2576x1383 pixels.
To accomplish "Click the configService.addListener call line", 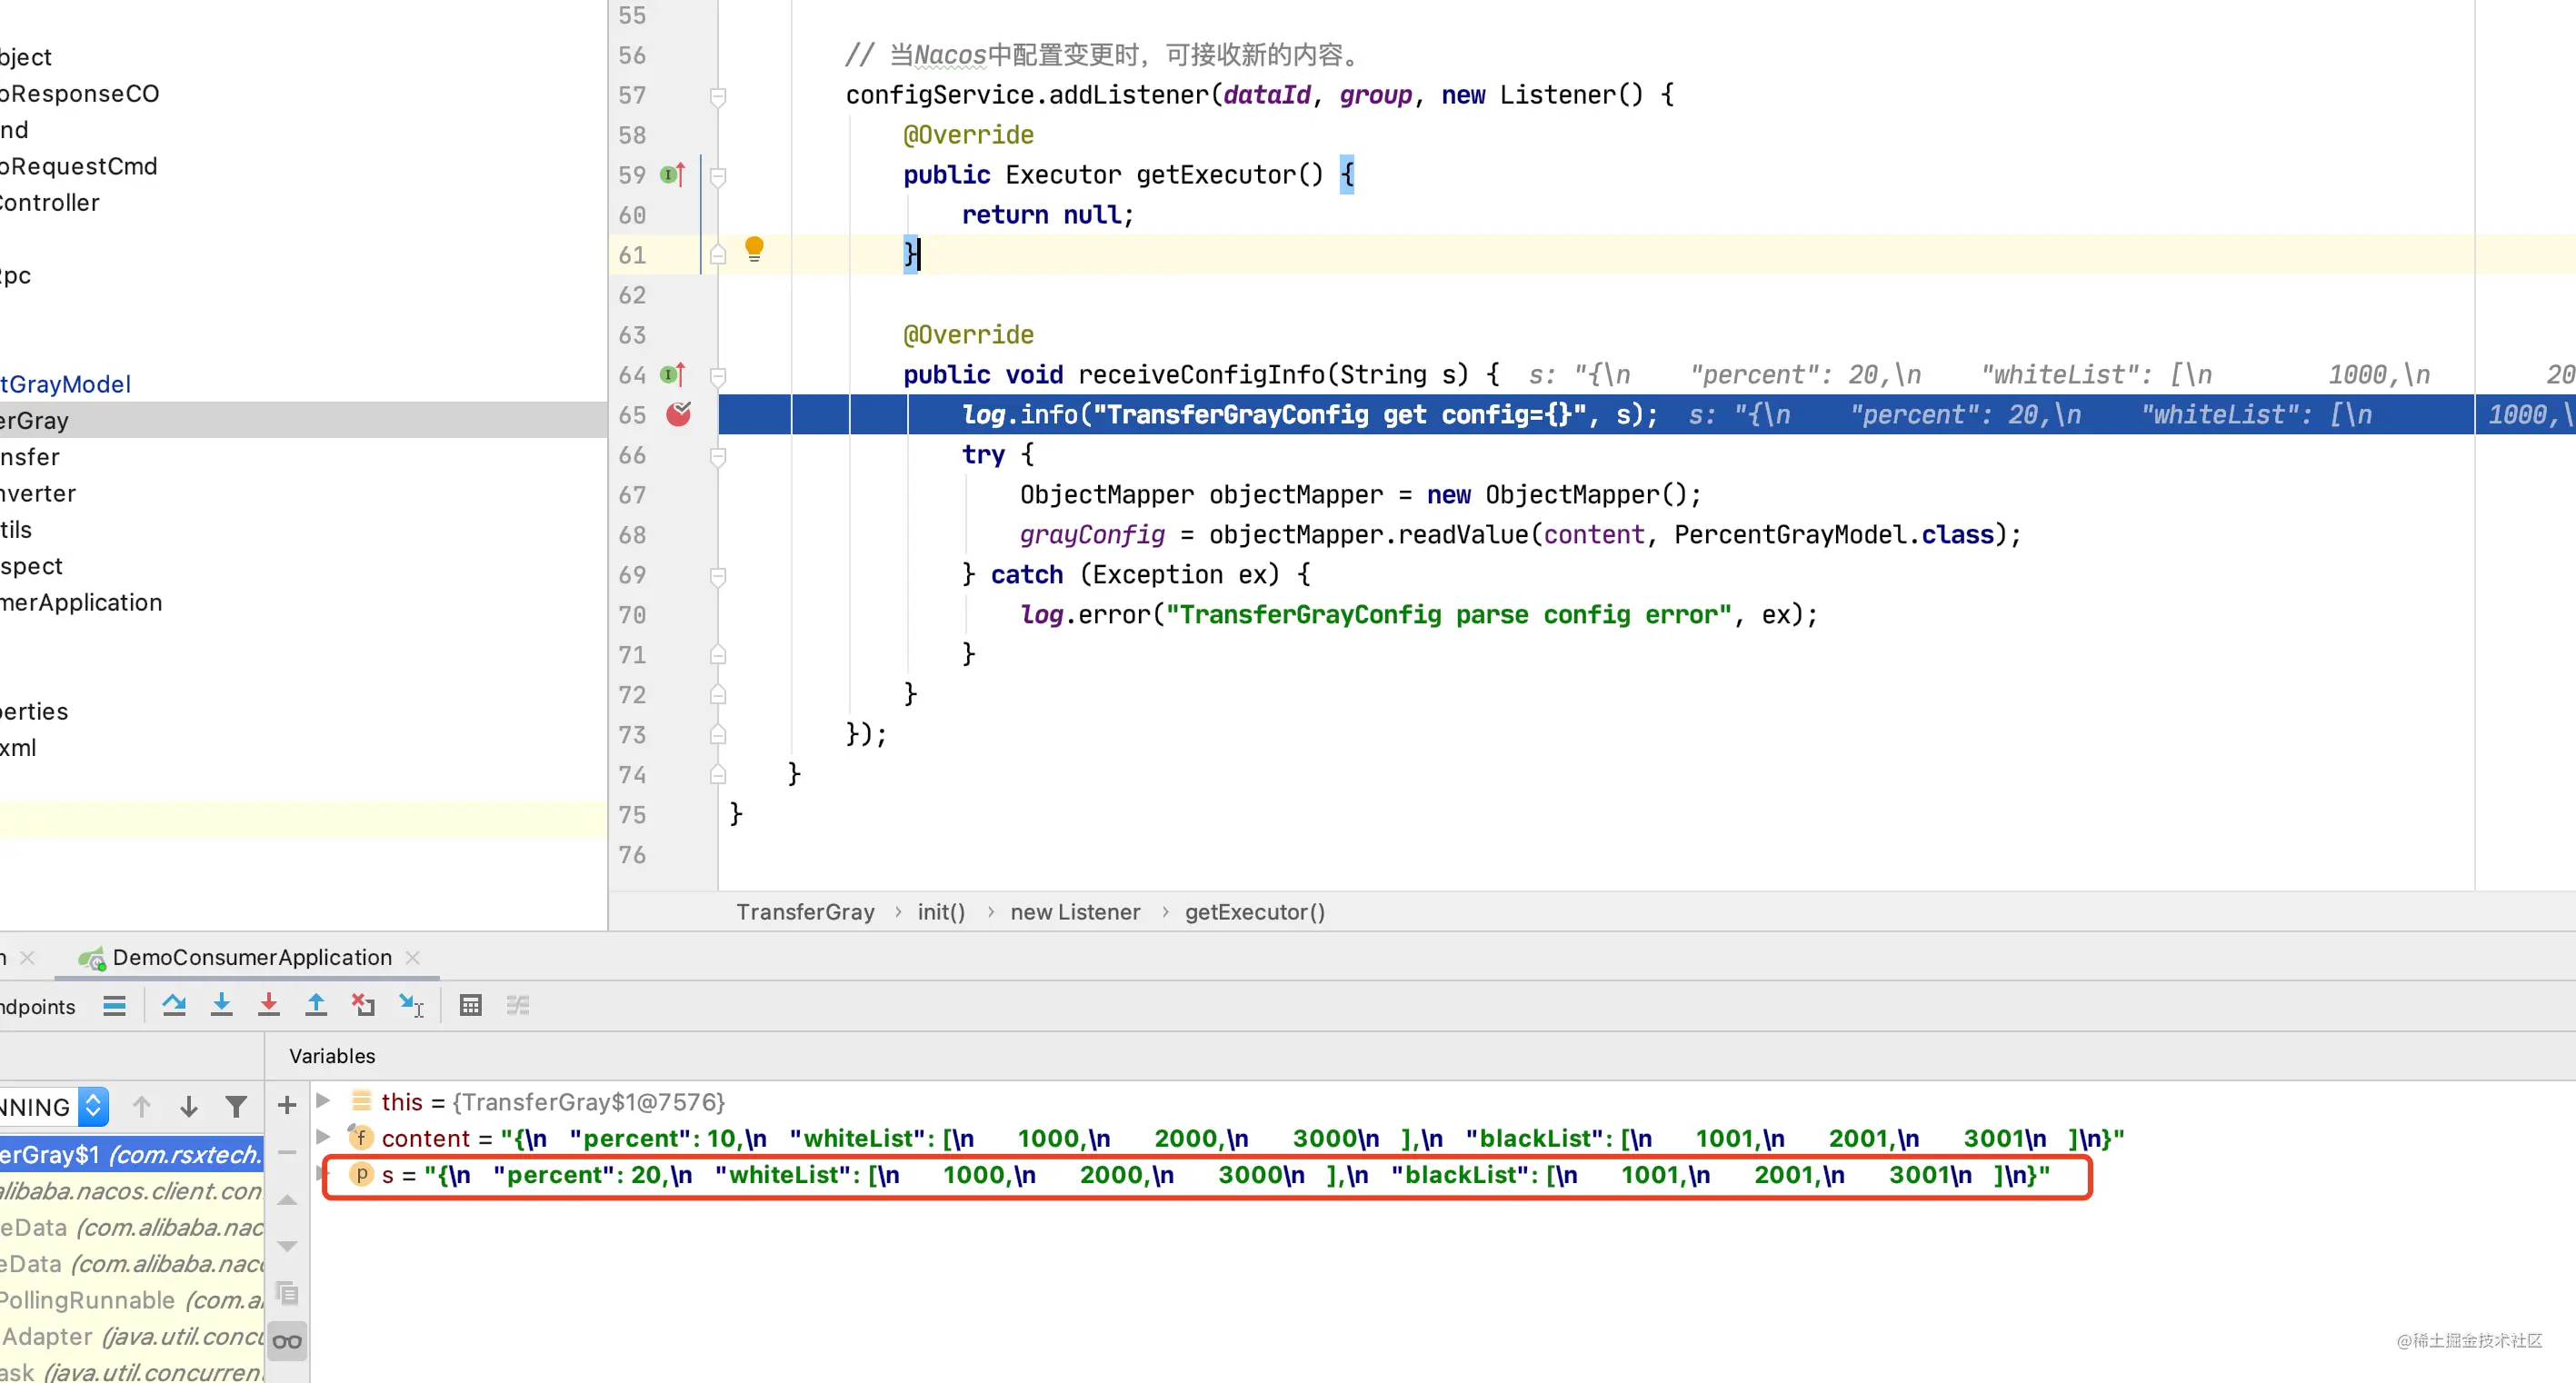I will tap(1259, 95).
